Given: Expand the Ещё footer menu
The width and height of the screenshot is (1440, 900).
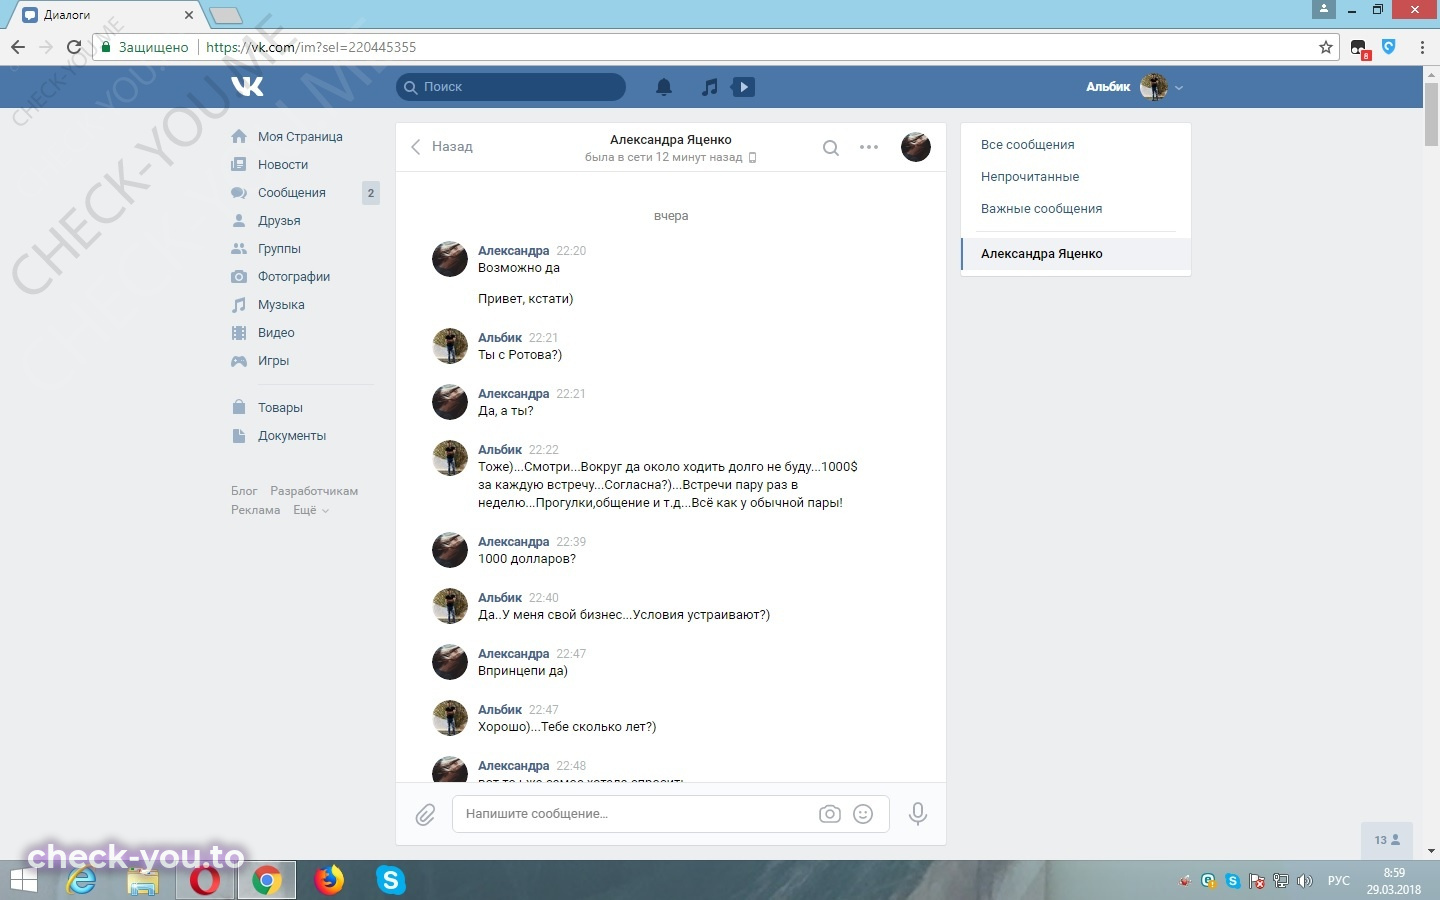Looking at the screenshot, I should [x=310, y=510].
